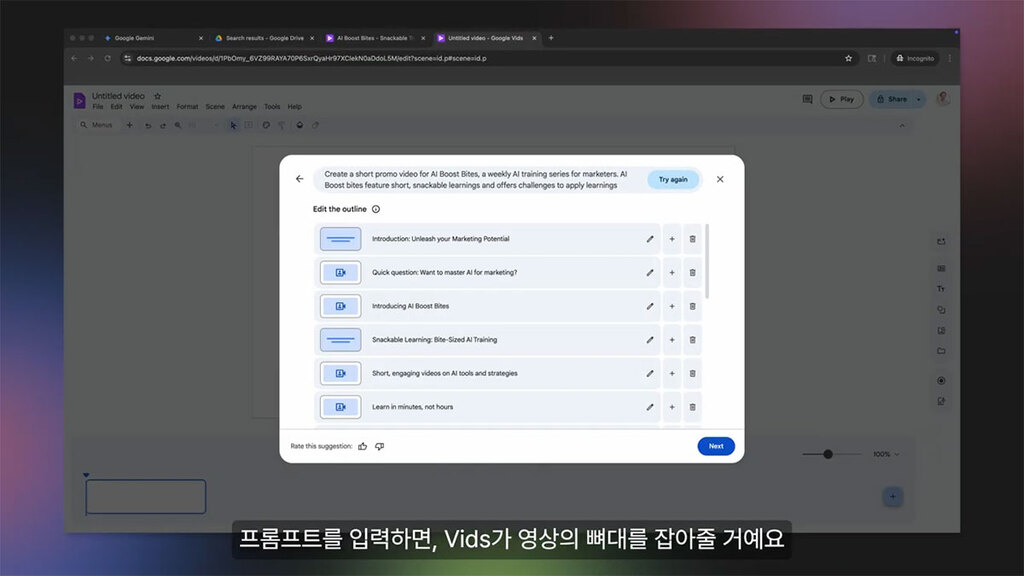
Task: Star the Untitled video document
Action: [x=157, y=96]
